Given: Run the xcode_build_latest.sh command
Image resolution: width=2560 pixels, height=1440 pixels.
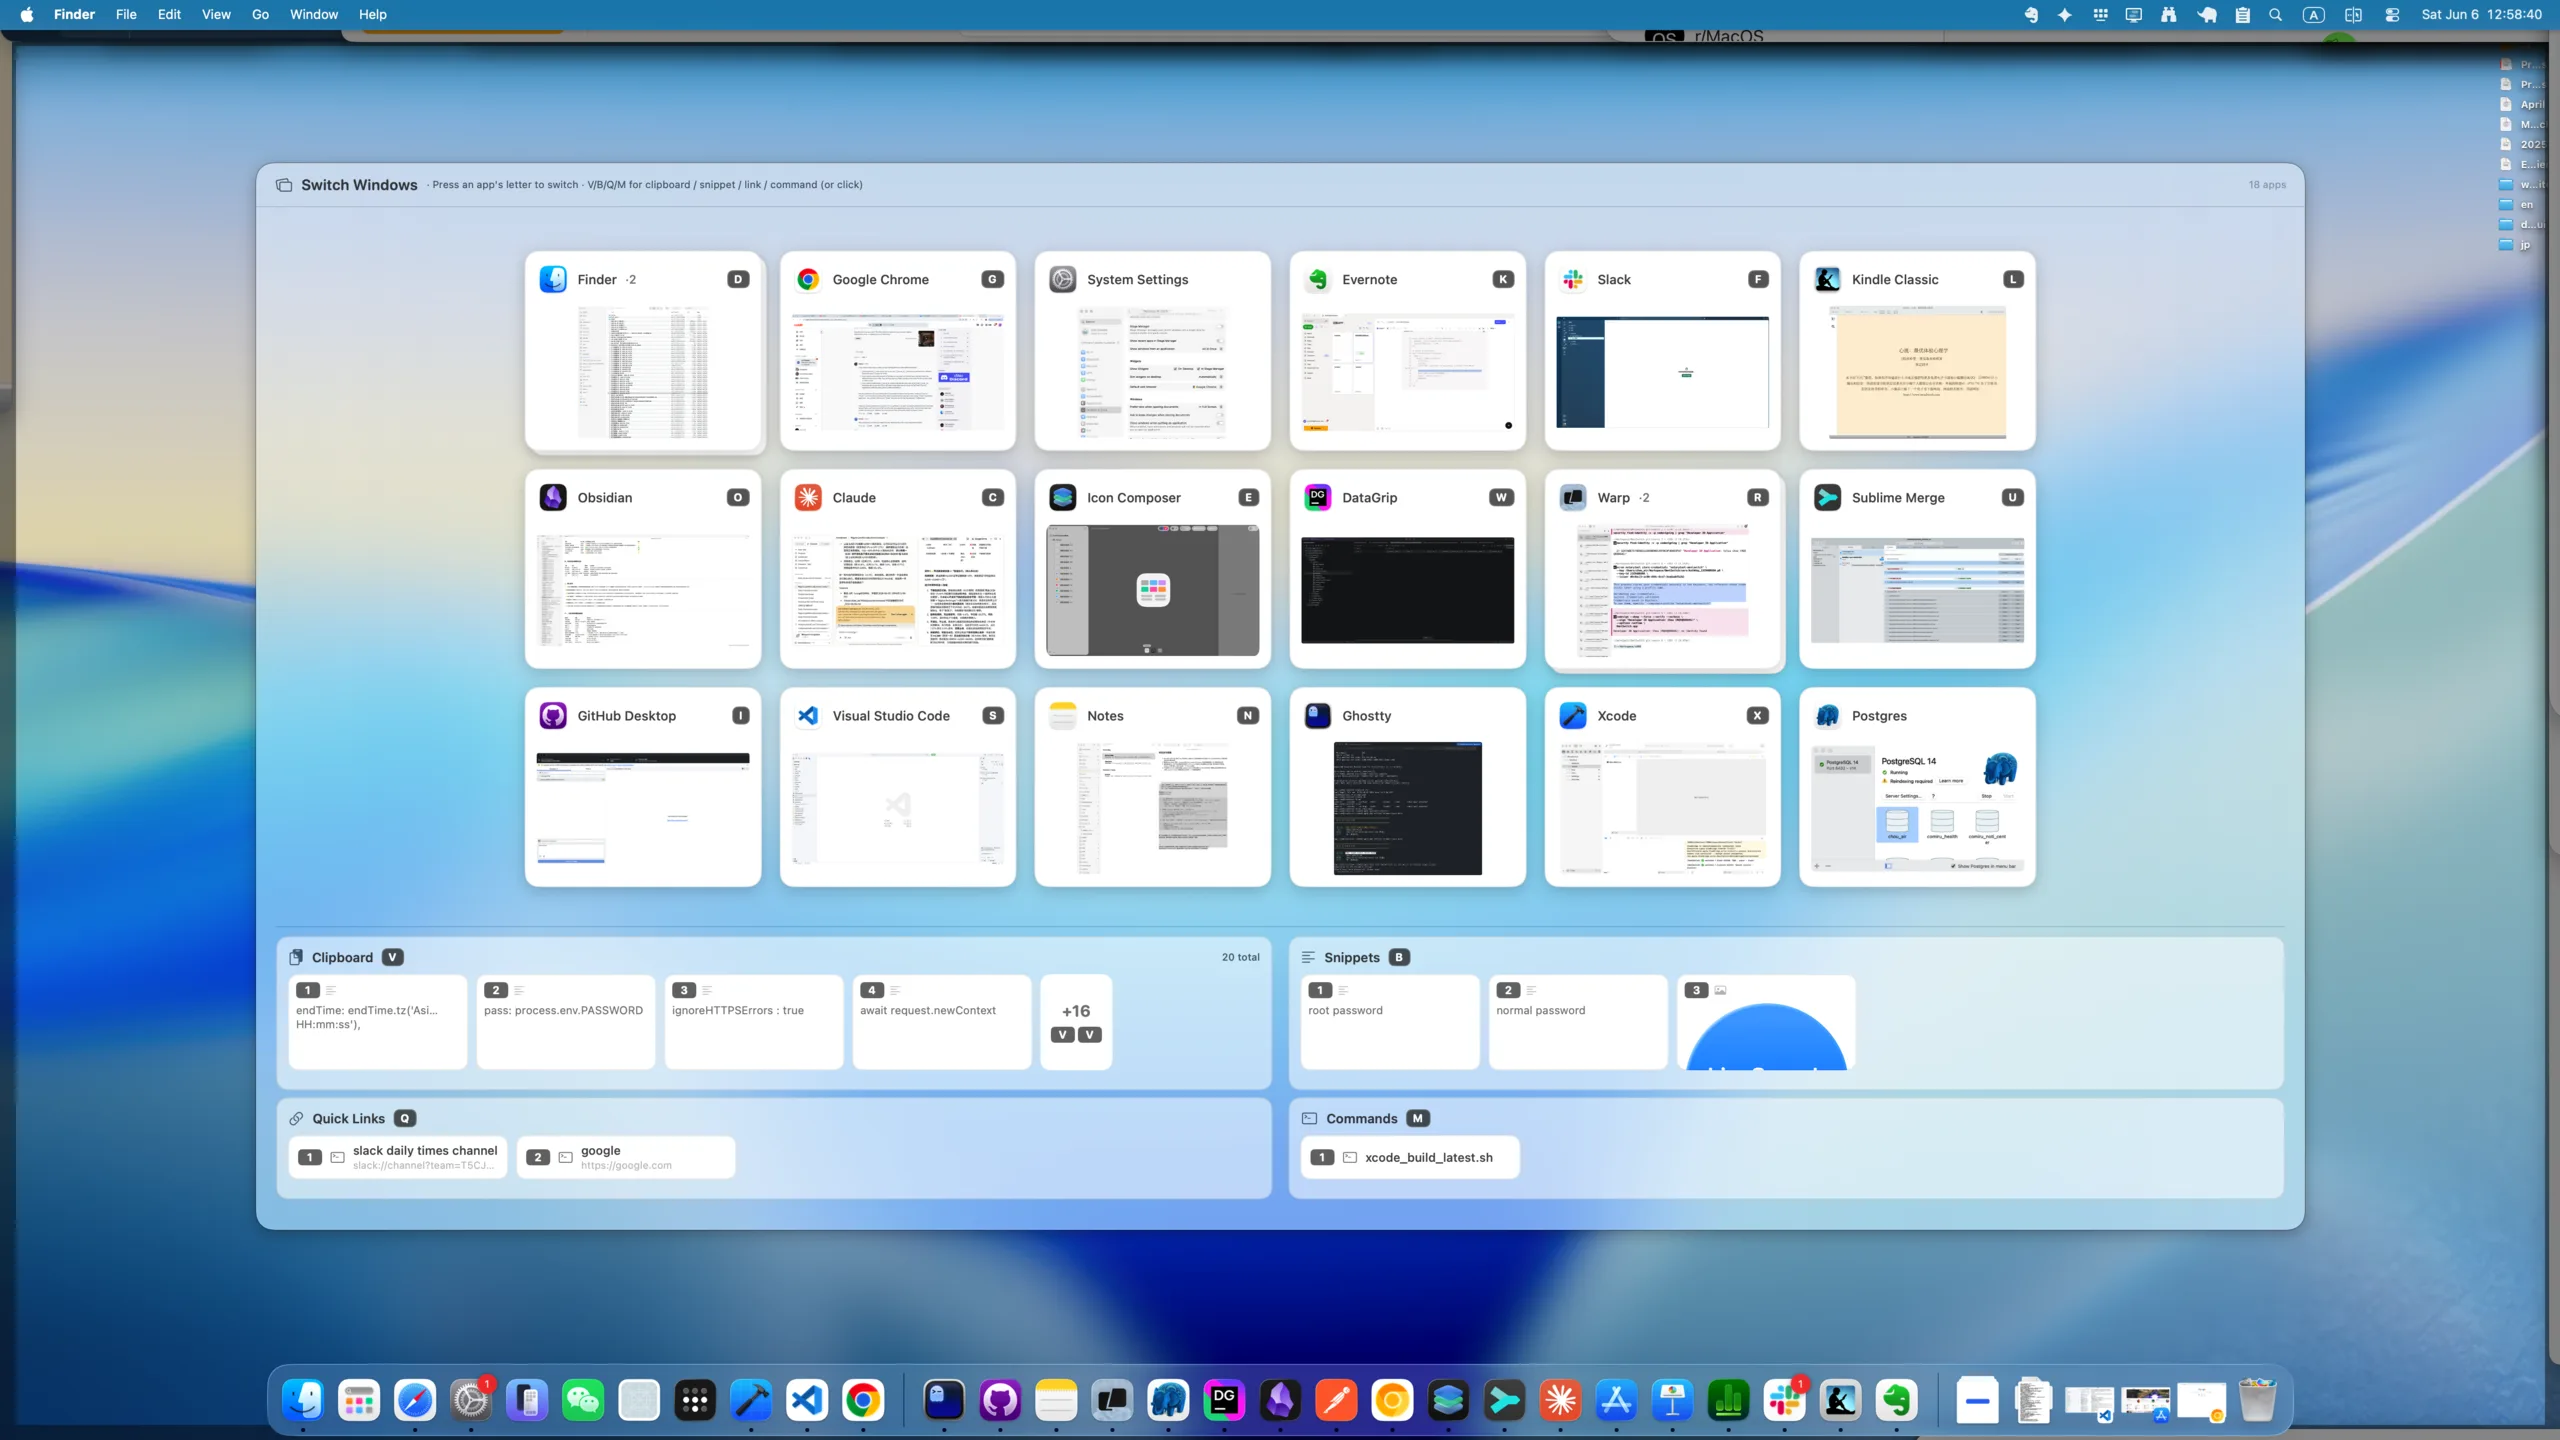Looking at the screenshot, I should coord(1410,1157).
